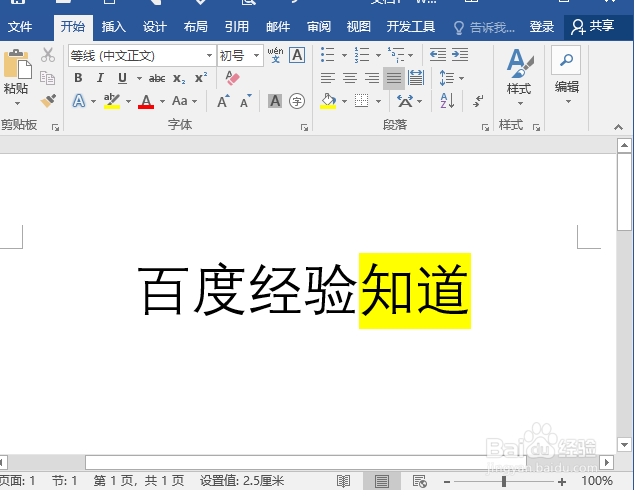Click the 登录 sign-in link
Image resolution: width=634 pixels, height=490 pixels.
click(541, 27)
